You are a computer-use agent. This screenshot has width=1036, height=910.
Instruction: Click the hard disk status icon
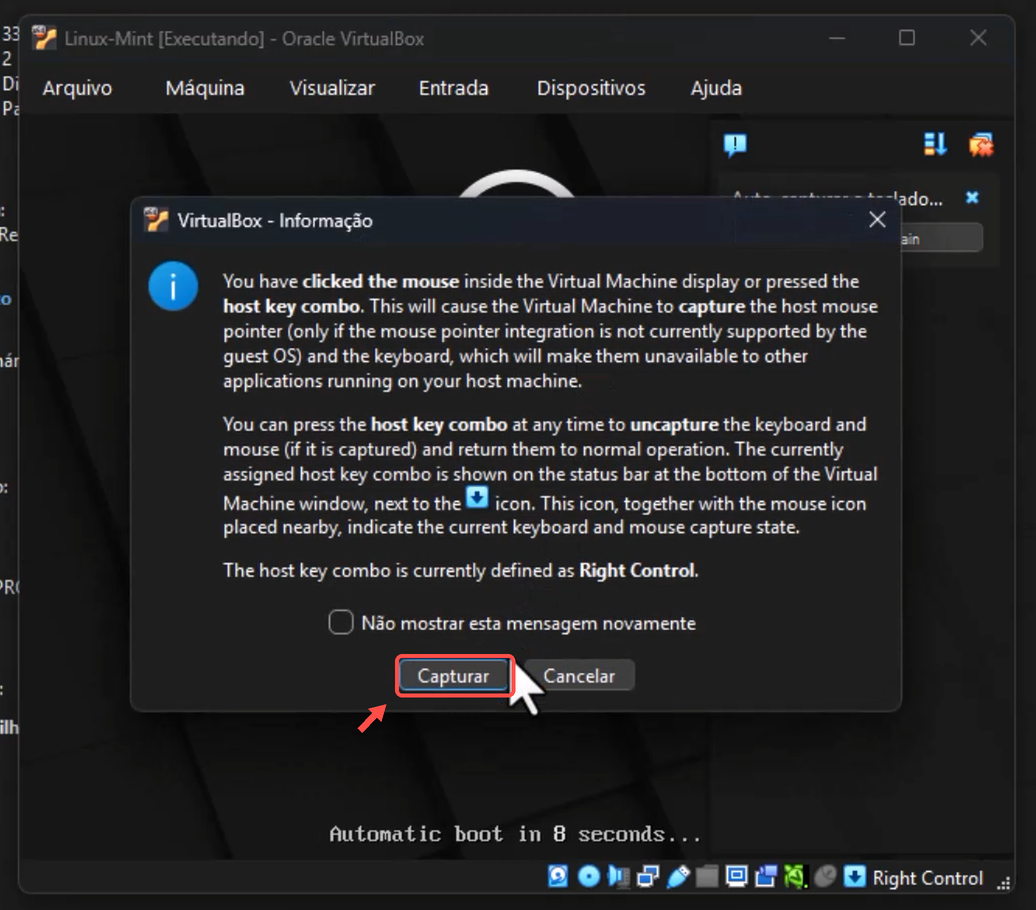point(558,876)
